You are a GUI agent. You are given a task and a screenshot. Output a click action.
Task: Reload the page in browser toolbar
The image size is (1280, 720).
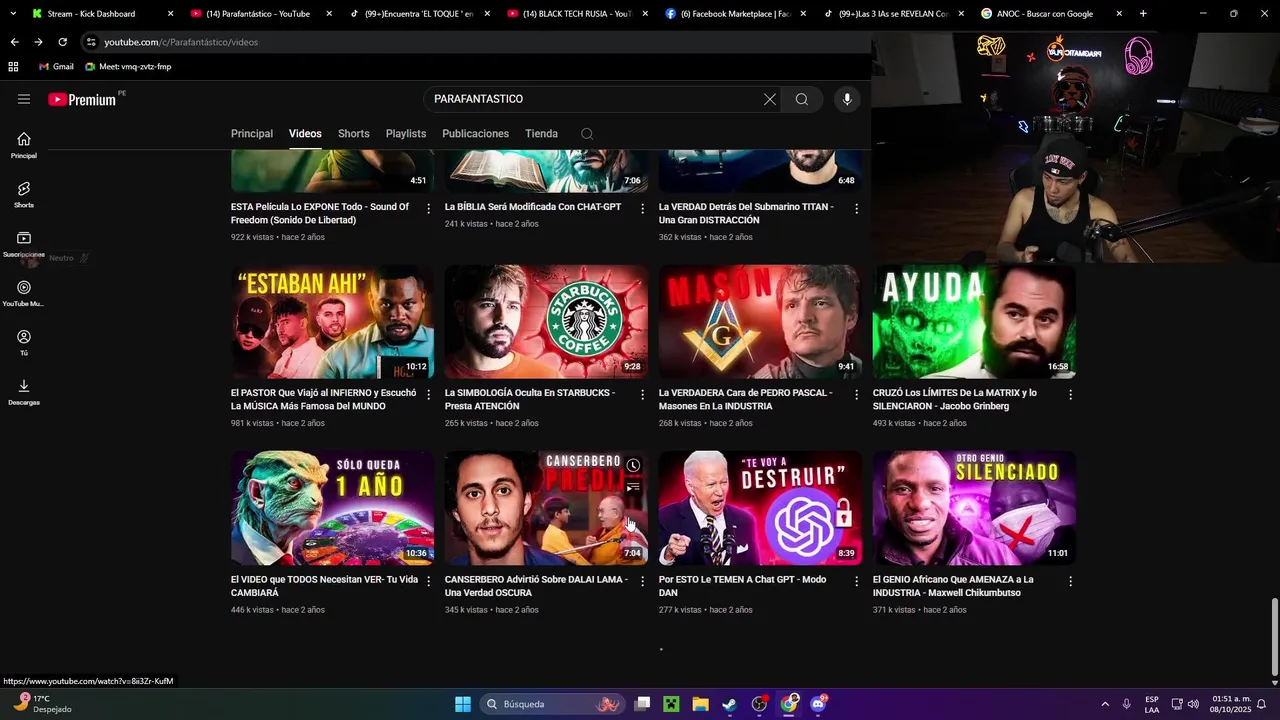pyautogui.click(x=62, y=42)
